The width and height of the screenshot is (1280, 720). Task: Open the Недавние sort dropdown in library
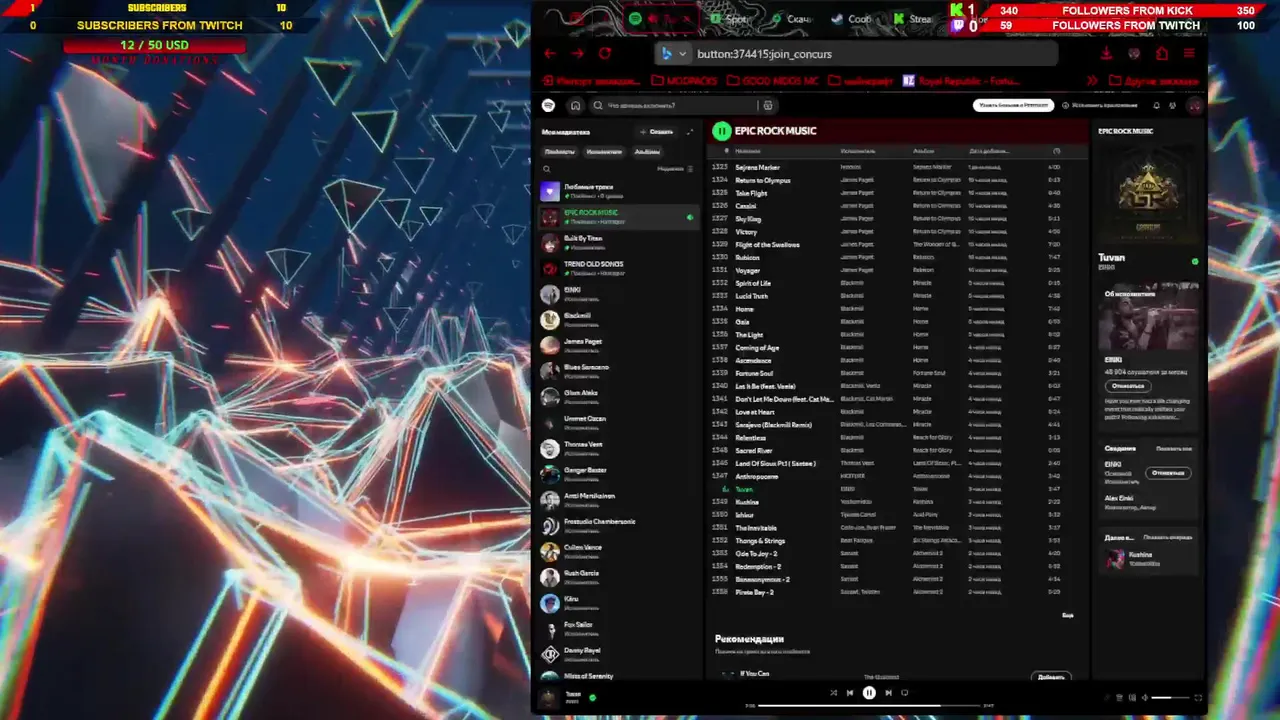point(675,169)
